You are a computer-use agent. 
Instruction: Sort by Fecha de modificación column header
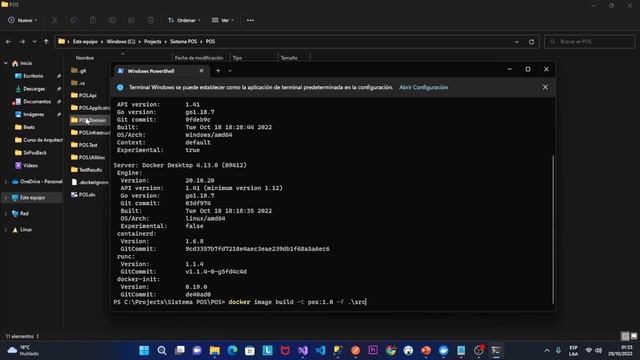(199, 58)
